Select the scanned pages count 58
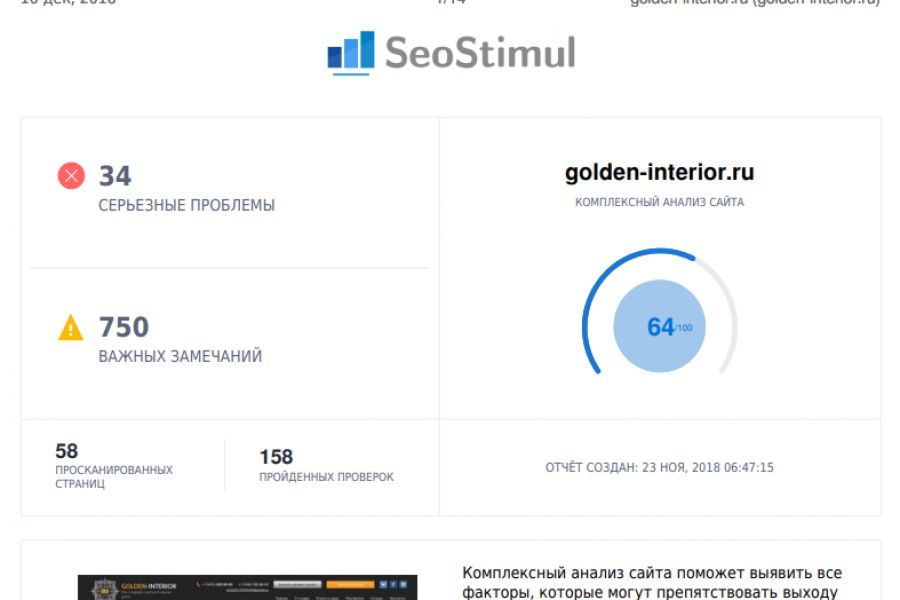This screenshot has height=600, width=900. click(x=67, y=451)
